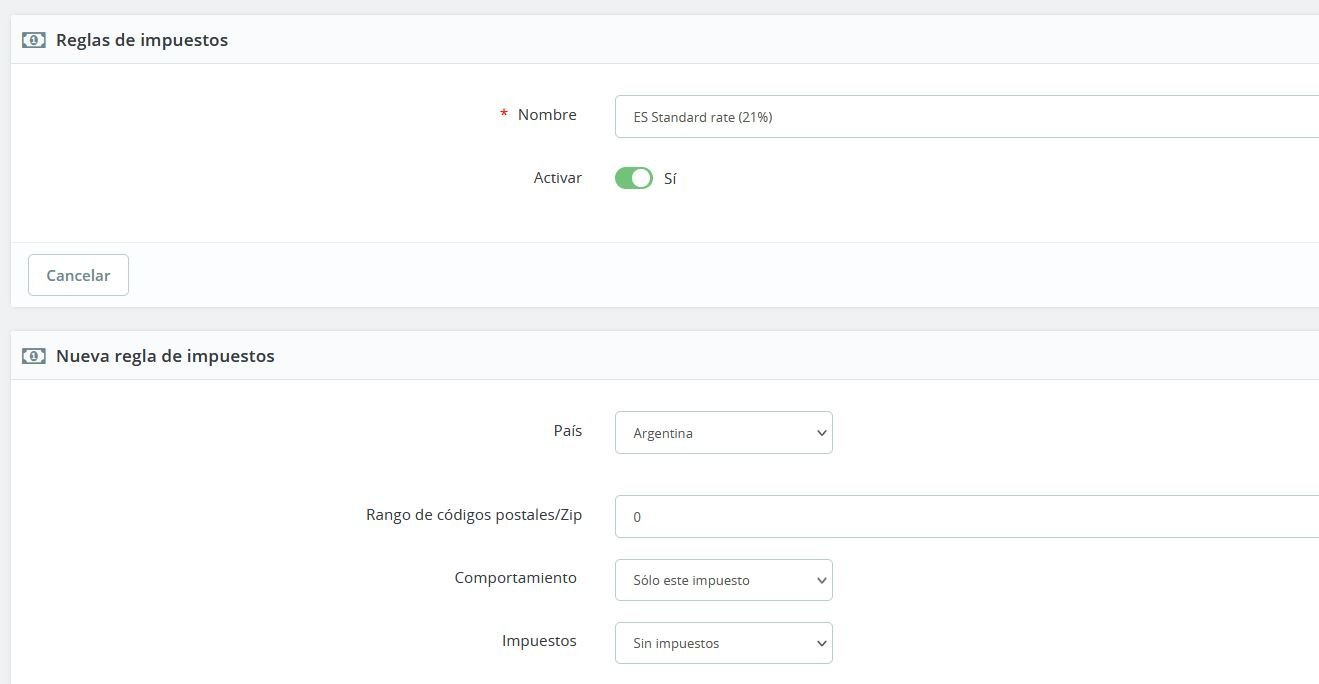1319x684 pixels.
Task: Focus the Nombre text field
Action: click(960, 117)
